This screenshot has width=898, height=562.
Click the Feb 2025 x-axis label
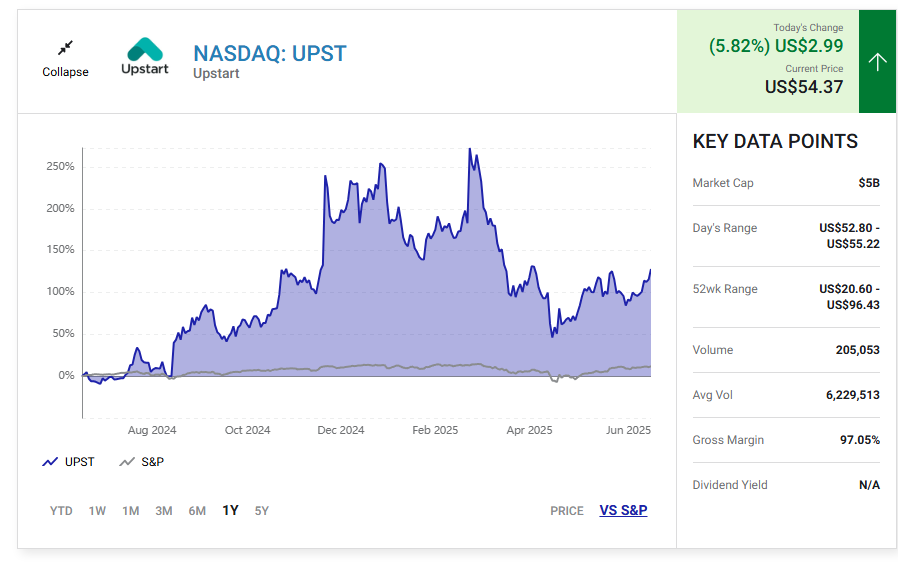point(435,430)
